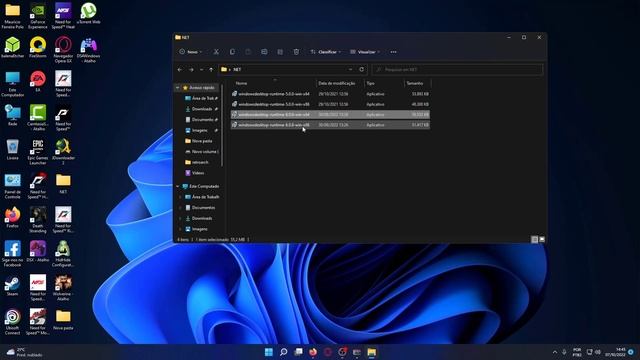The image size is (640, 360).
Task: Expand the address bar history dropdown
Action: click(x=350, y=69)
